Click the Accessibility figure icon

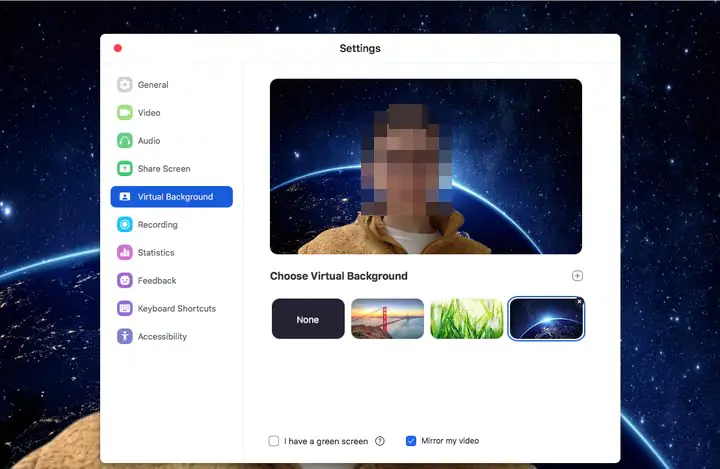124,337
